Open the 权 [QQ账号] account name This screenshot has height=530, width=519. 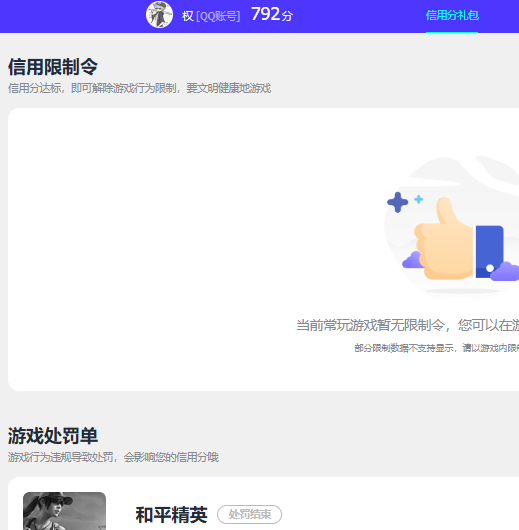click(x=211, y=16)
